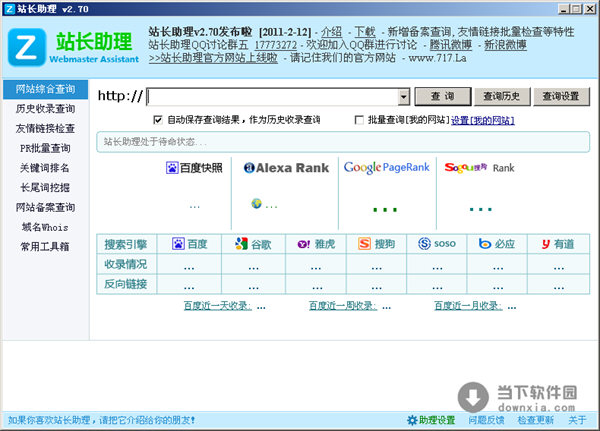Viewport: 600px width, 431px height.
Task: Click the Google PageRank logo
Action: [x=386, y=168]
